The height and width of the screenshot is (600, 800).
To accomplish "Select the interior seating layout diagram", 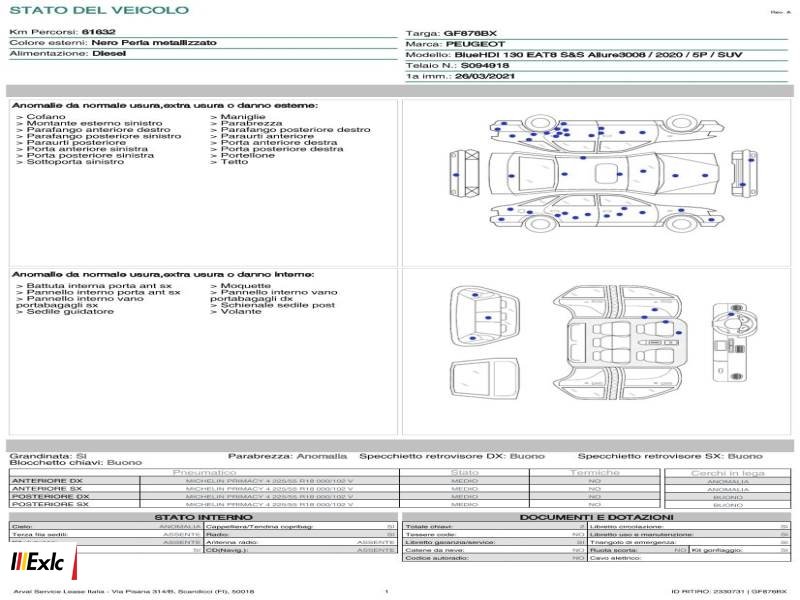I will click(619, 342).
